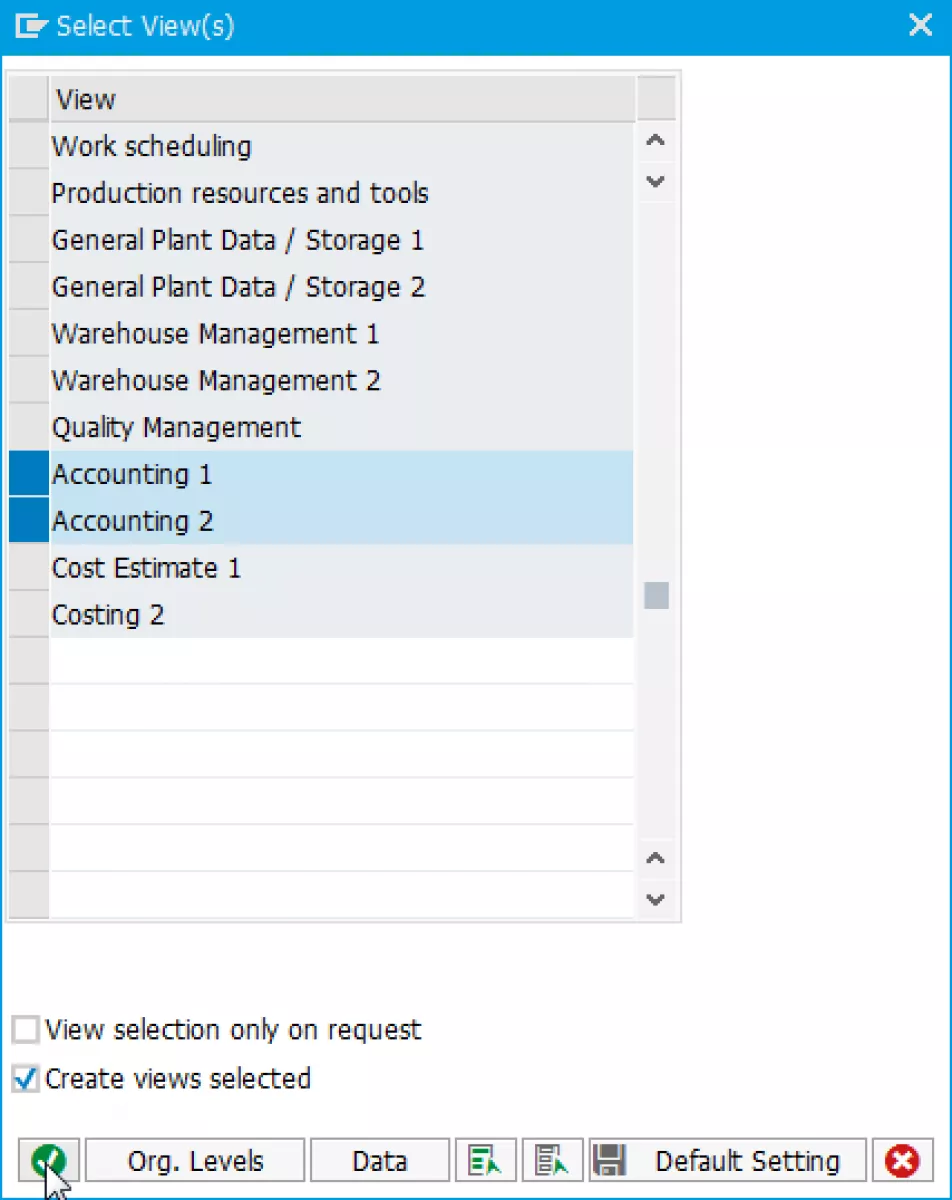Deselect Accounting 1 via its row selector
This screenshot has width=952, height=1200.
tap(29, 474)
